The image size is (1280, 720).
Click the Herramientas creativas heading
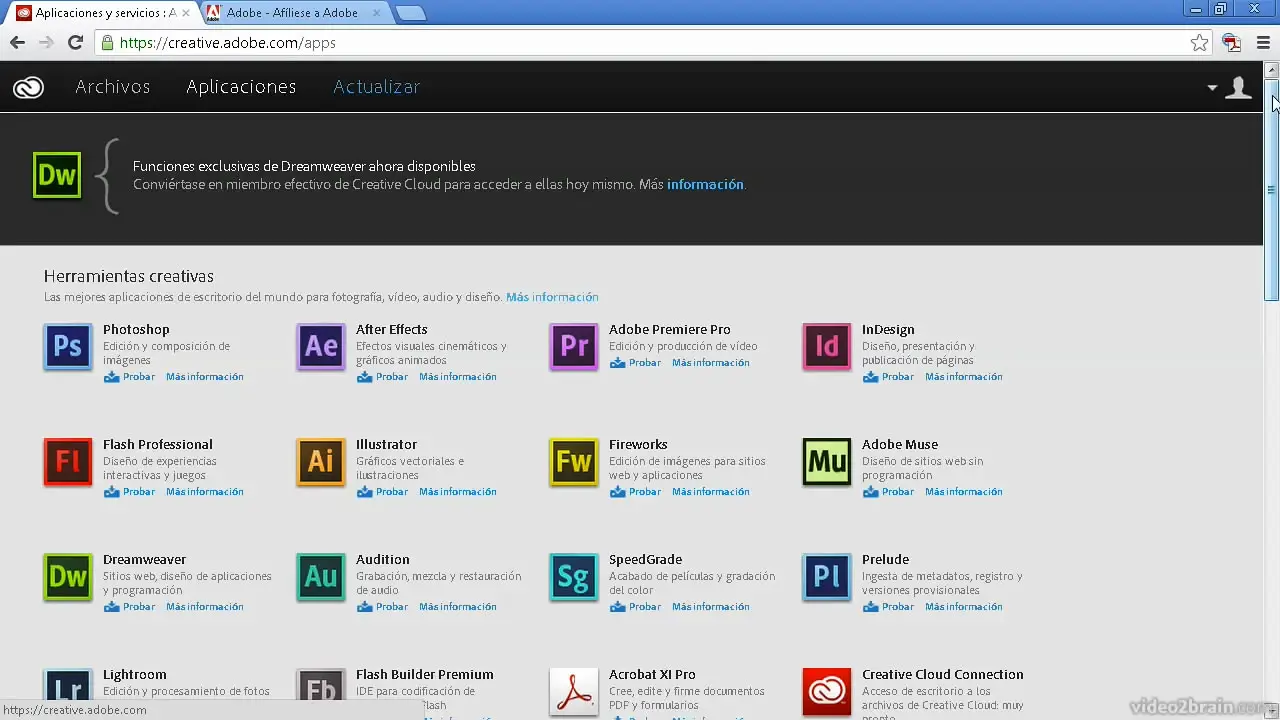coord(129,276)
